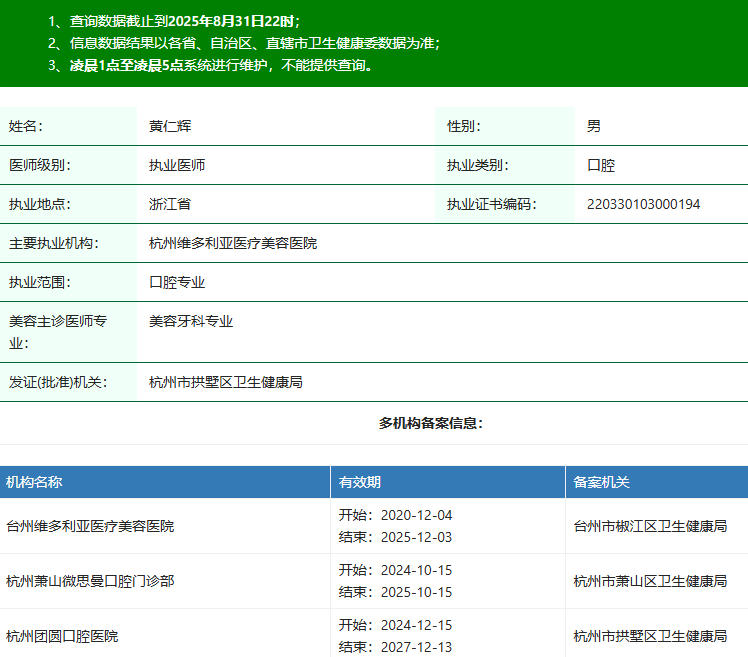
Task: Click the 多机构备案信息 section heading
Action: point(431,423)
